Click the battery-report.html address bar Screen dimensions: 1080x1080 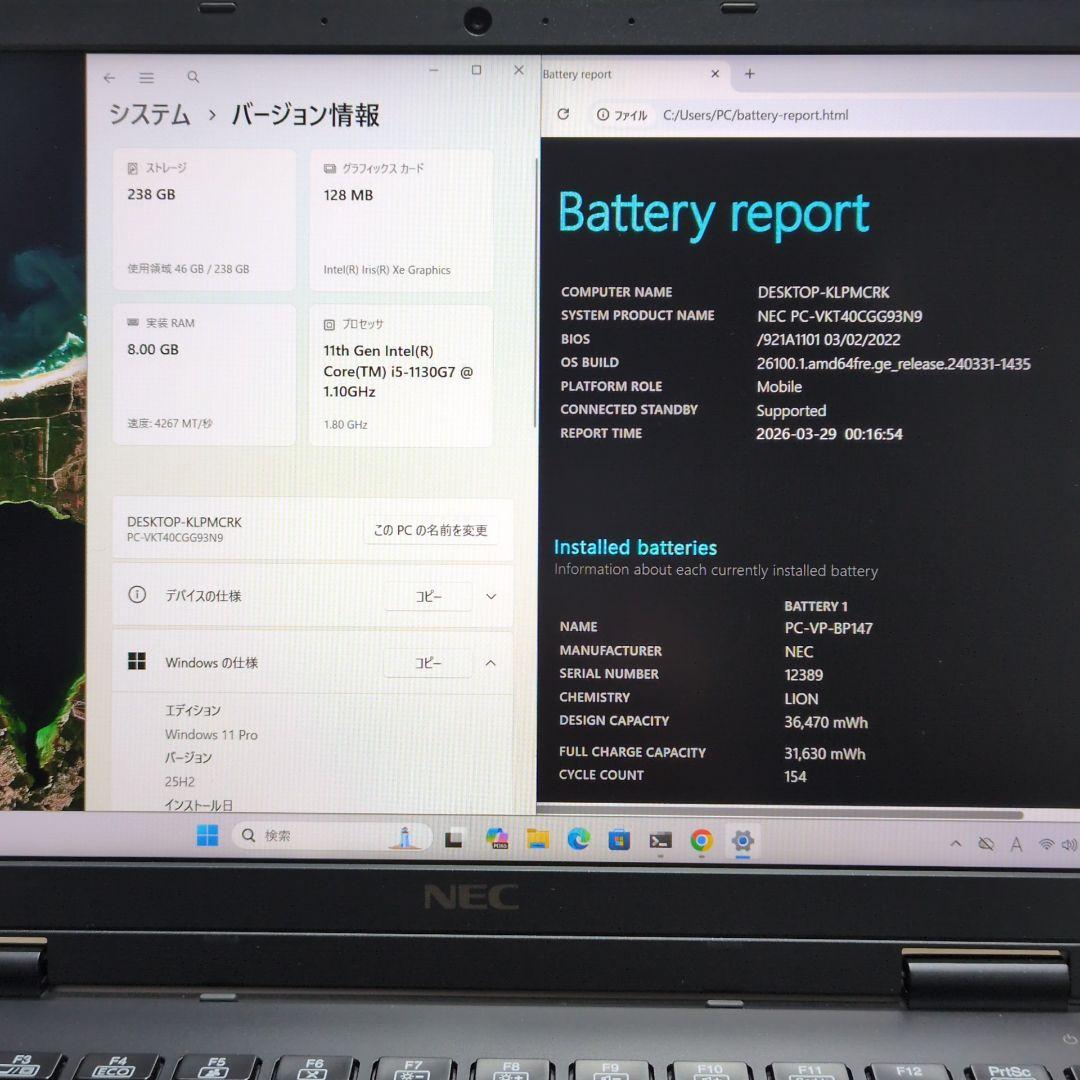pyautogui.click(x=756, y=115)
